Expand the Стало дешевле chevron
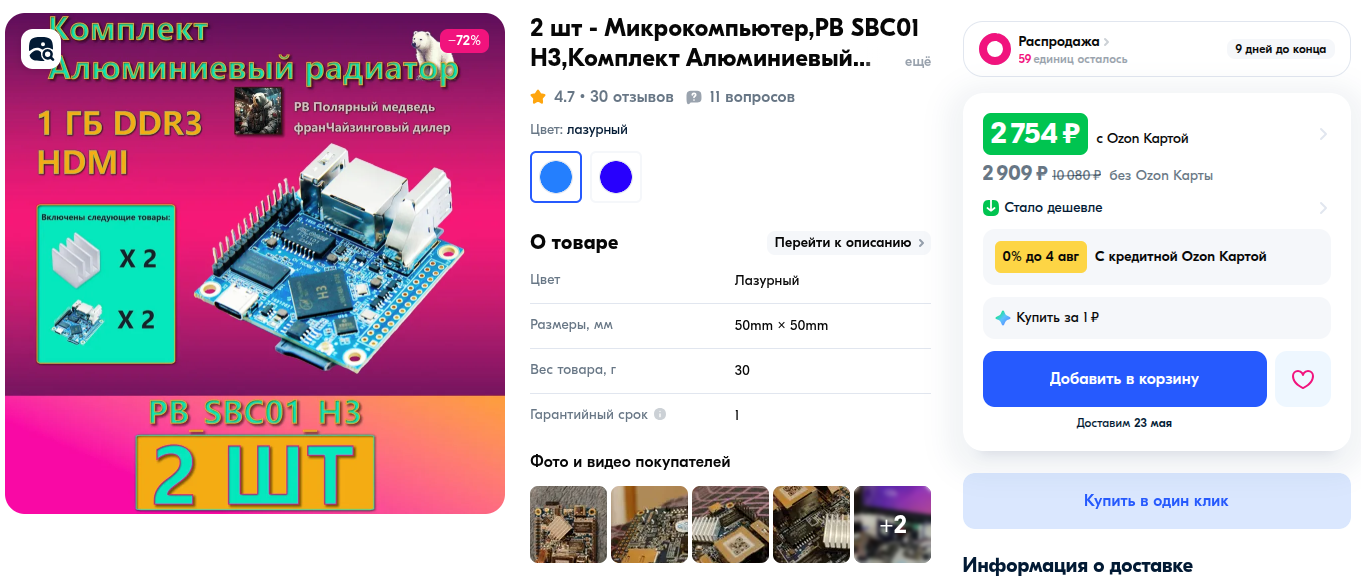The image size is (1361, 579). [1323, 208]
